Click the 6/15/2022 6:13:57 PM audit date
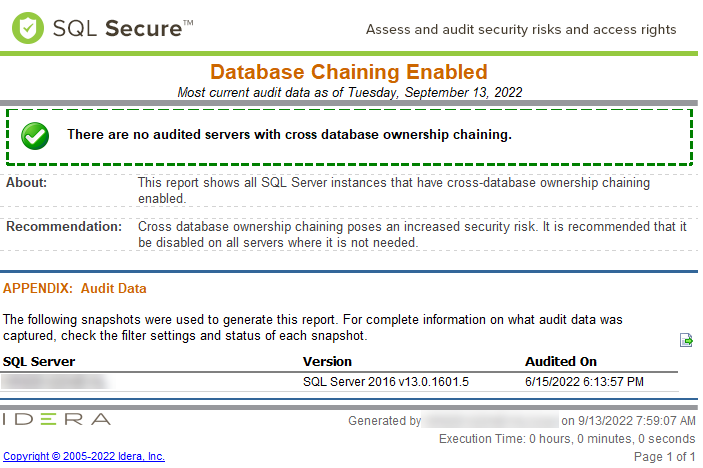 pos(584,381)
